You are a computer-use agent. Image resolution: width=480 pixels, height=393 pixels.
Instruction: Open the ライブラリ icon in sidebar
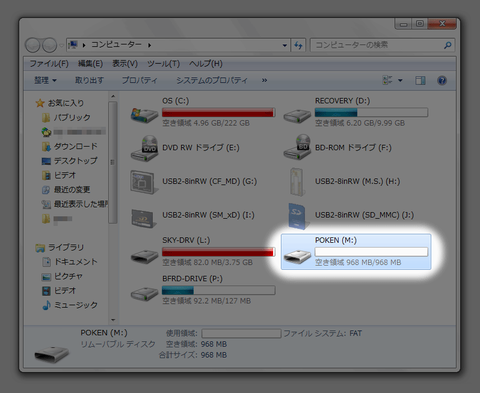coord(40,248)
